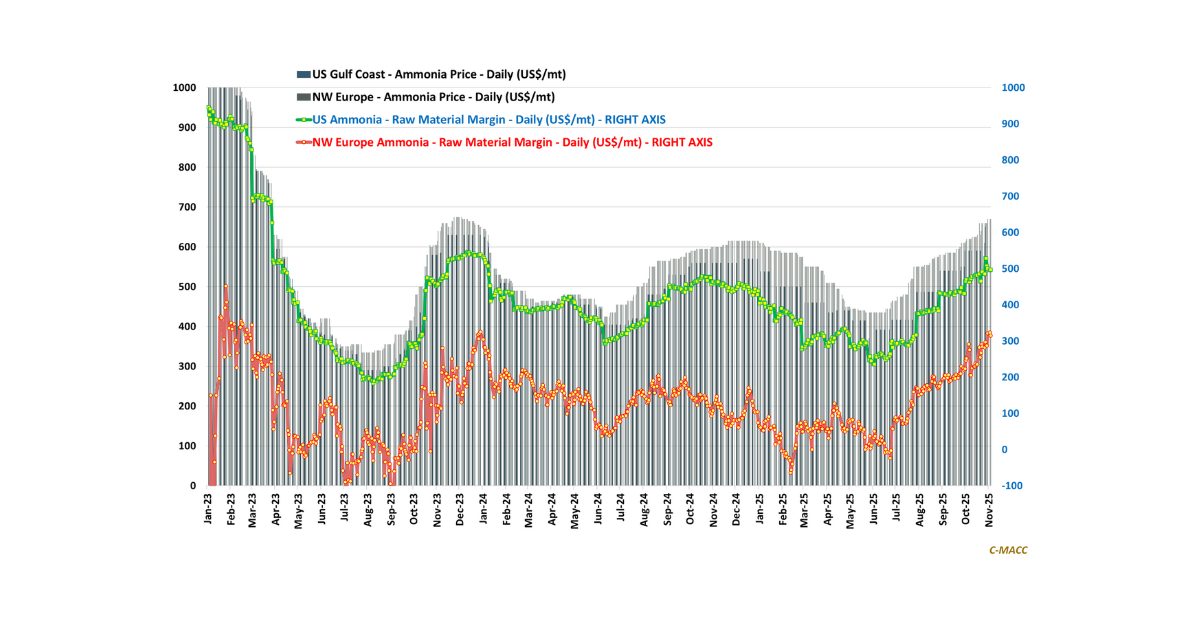1200x627 pixels.
Task: Click the -100 label on right axis
Action: coord(1011,486)
